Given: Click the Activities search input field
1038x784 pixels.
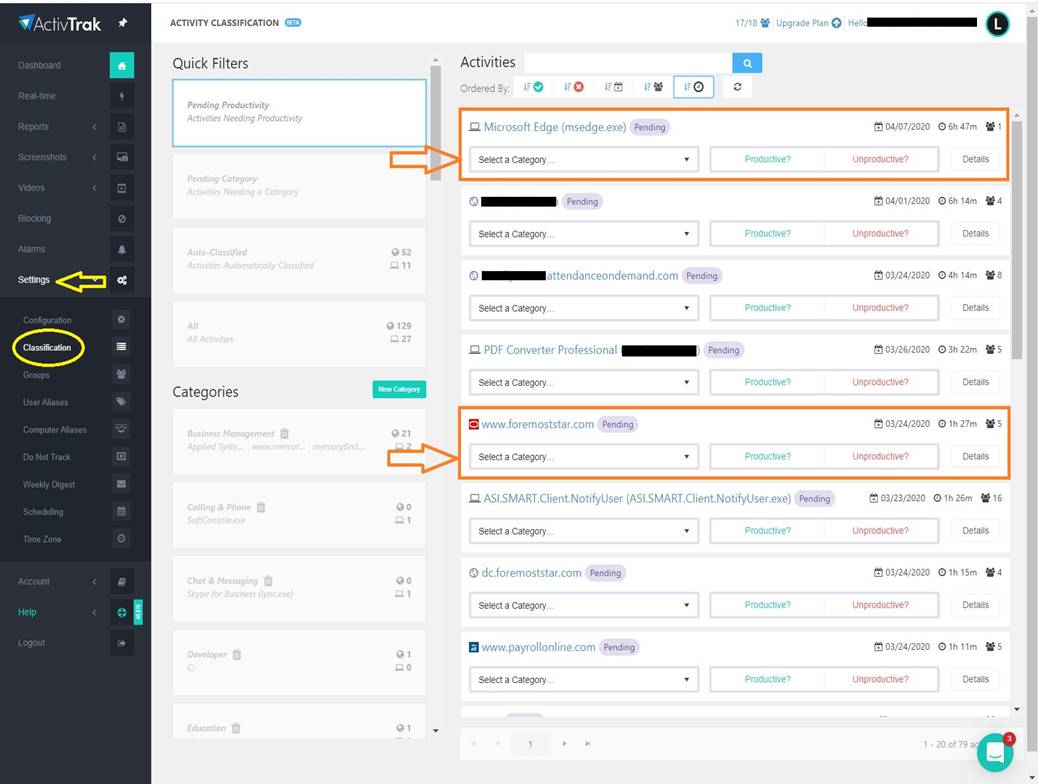Looking at the screenshot, I should pyautogui.click(x=628, y=64).
